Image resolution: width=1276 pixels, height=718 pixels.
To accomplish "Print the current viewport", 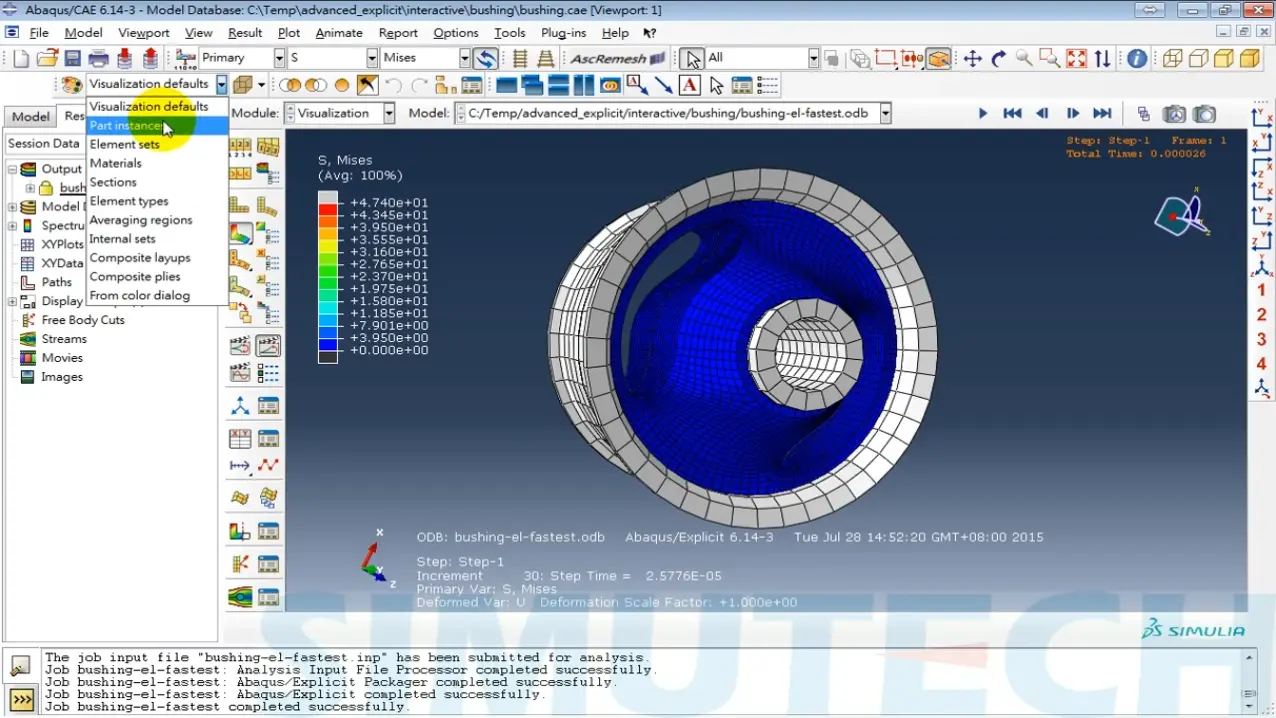I will click(98, 59).
